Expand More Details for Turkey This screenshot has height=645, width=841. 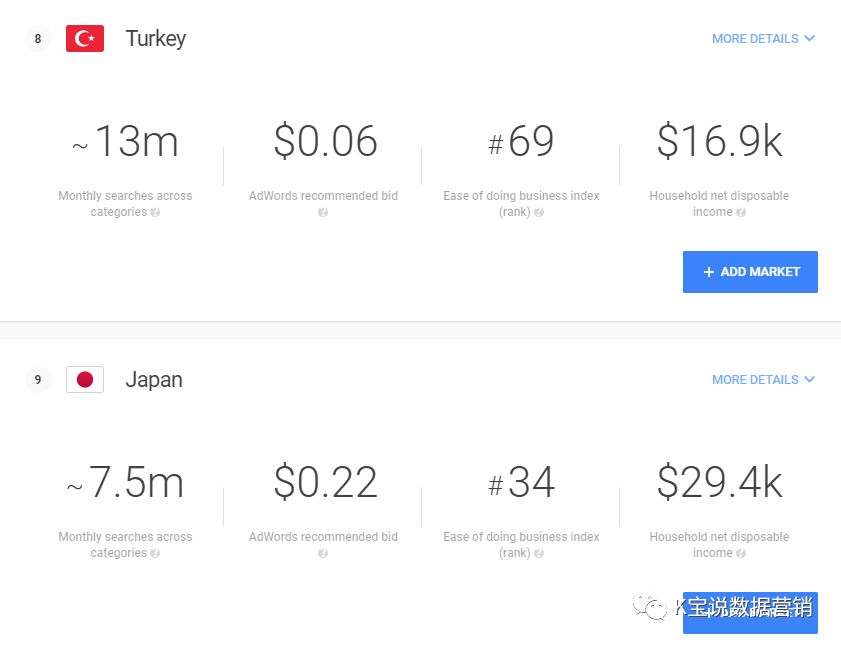point(763,39)
